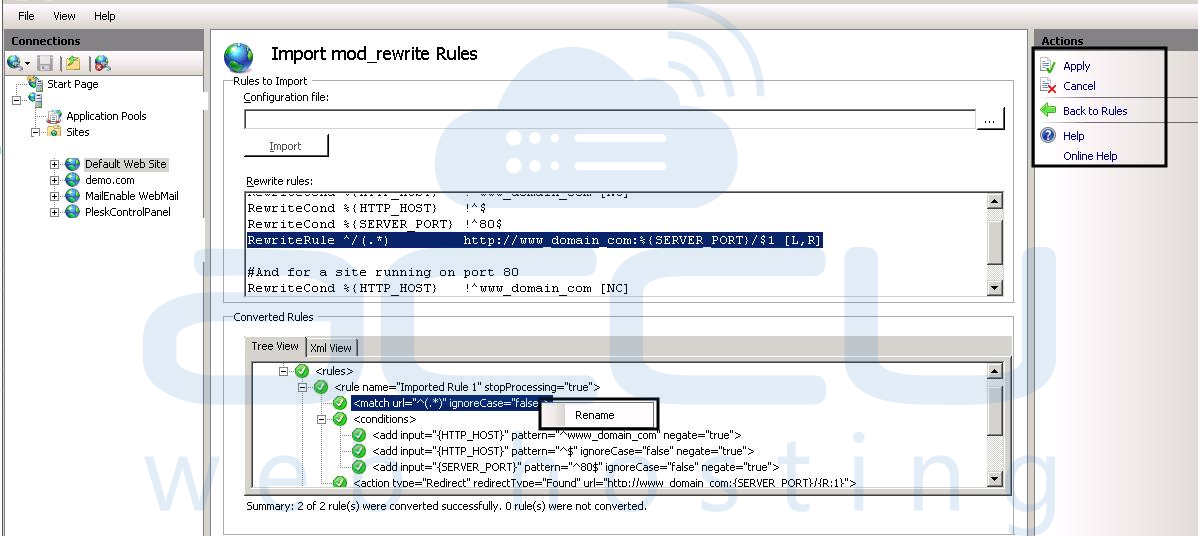Viewport: 1198px width, 536px height.
Task: Select the highlighted RewriteRule line
Action: 534,241
